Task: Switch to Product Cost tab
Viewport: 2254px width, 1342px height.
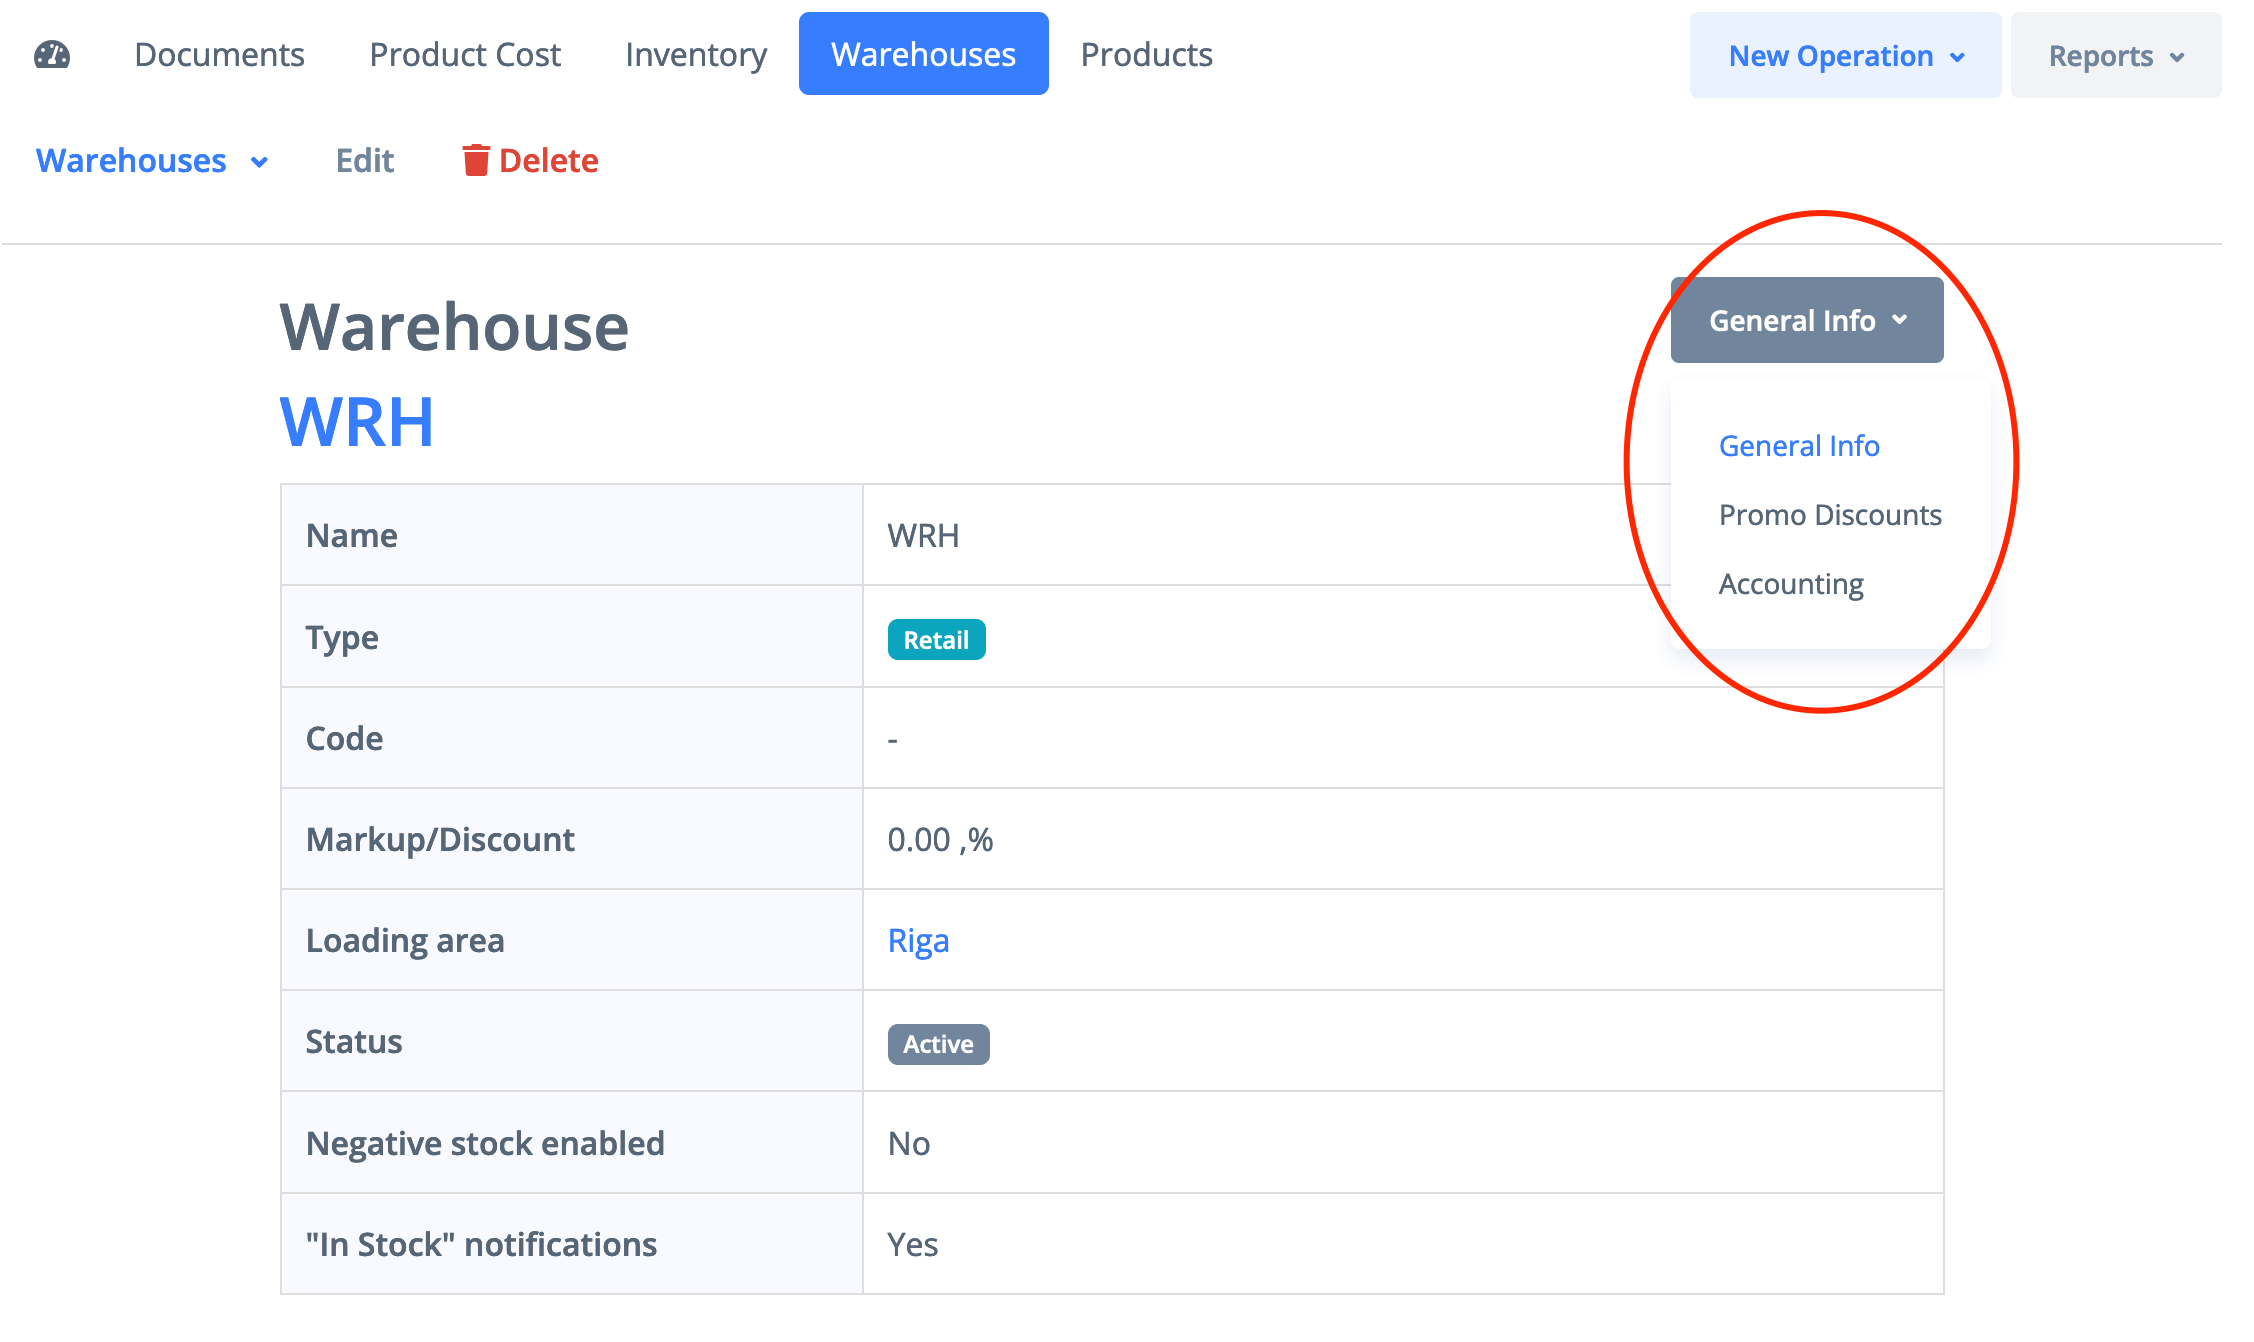Action: click(465, 54)
